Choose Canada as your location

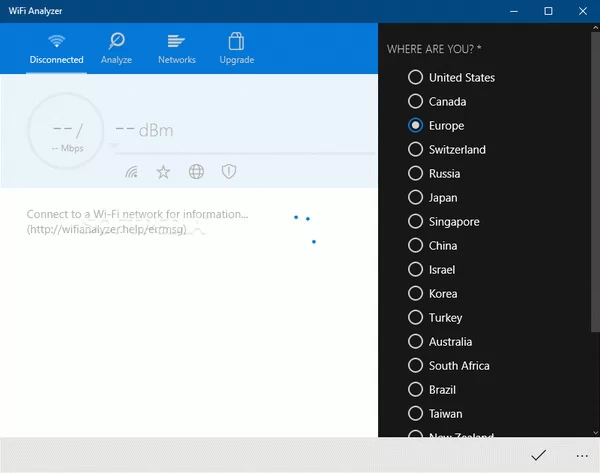(416, 101)
